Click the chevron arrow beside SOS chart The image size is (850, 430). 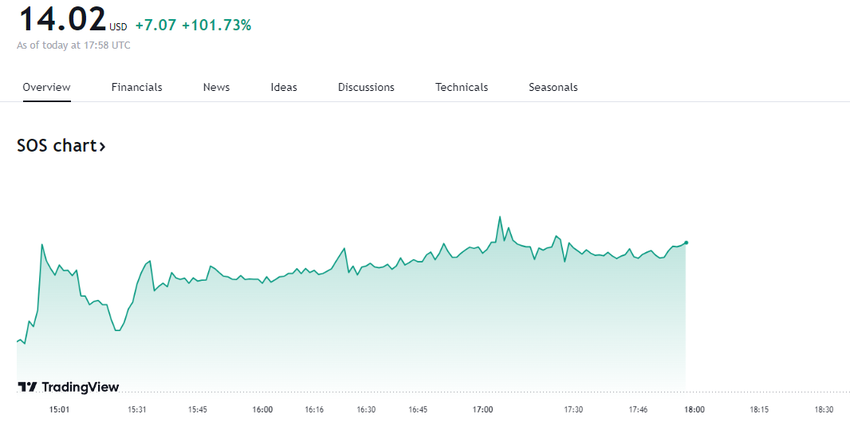[x=101, y=146]
